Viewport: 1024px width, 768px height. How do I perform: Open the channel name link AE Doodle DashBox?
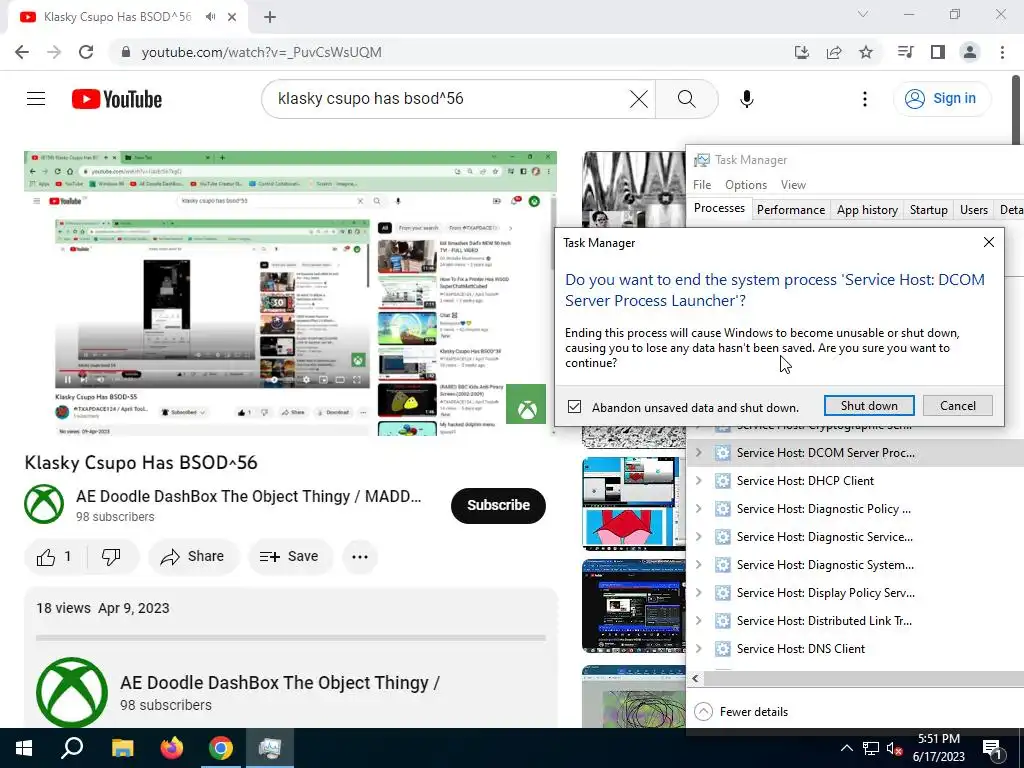[249, 496]
